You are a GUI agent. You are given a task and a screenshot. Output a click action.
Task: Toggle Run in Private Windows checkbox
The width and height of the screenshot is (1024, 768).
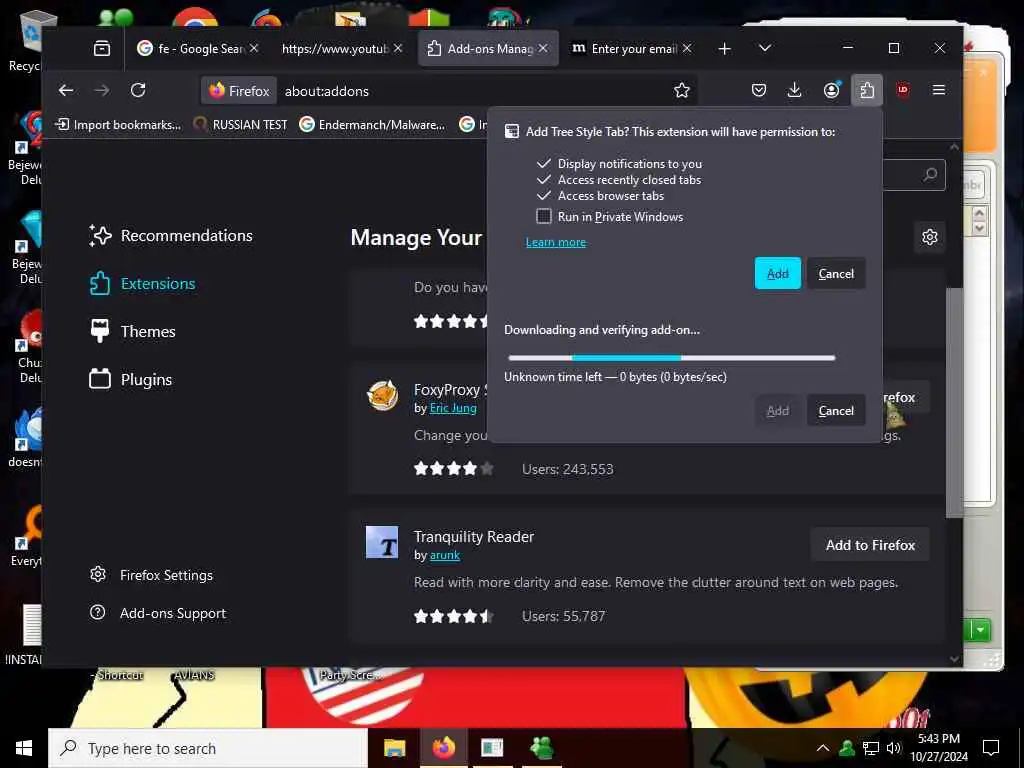coord(543,216)
